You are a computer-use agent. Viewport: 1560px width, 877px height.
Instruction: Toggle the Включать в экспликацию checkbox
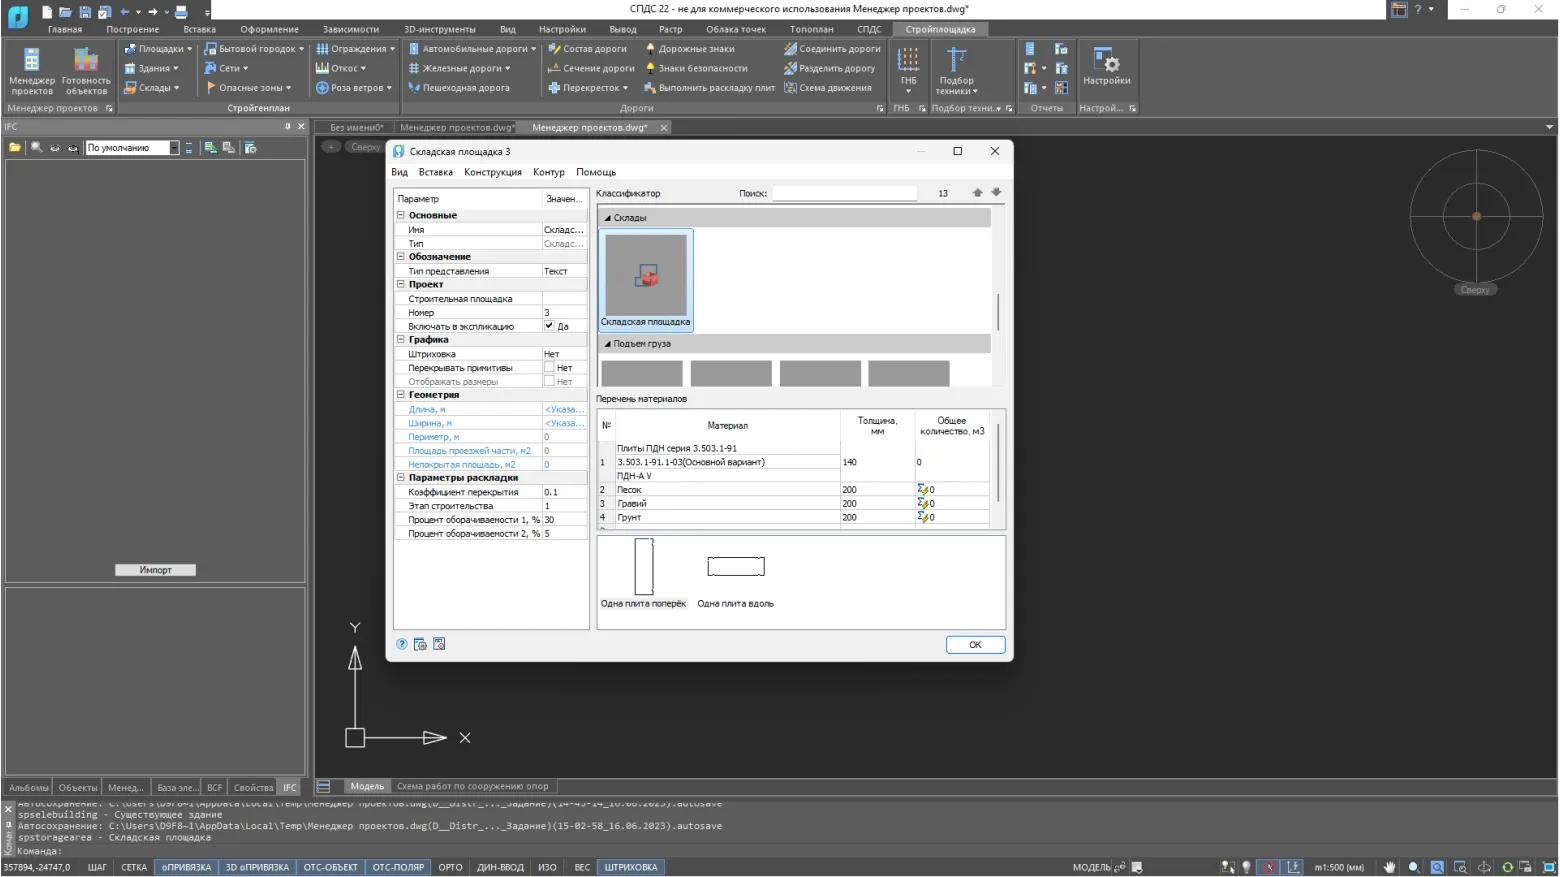pyautogui.click(x=549, y=326)
